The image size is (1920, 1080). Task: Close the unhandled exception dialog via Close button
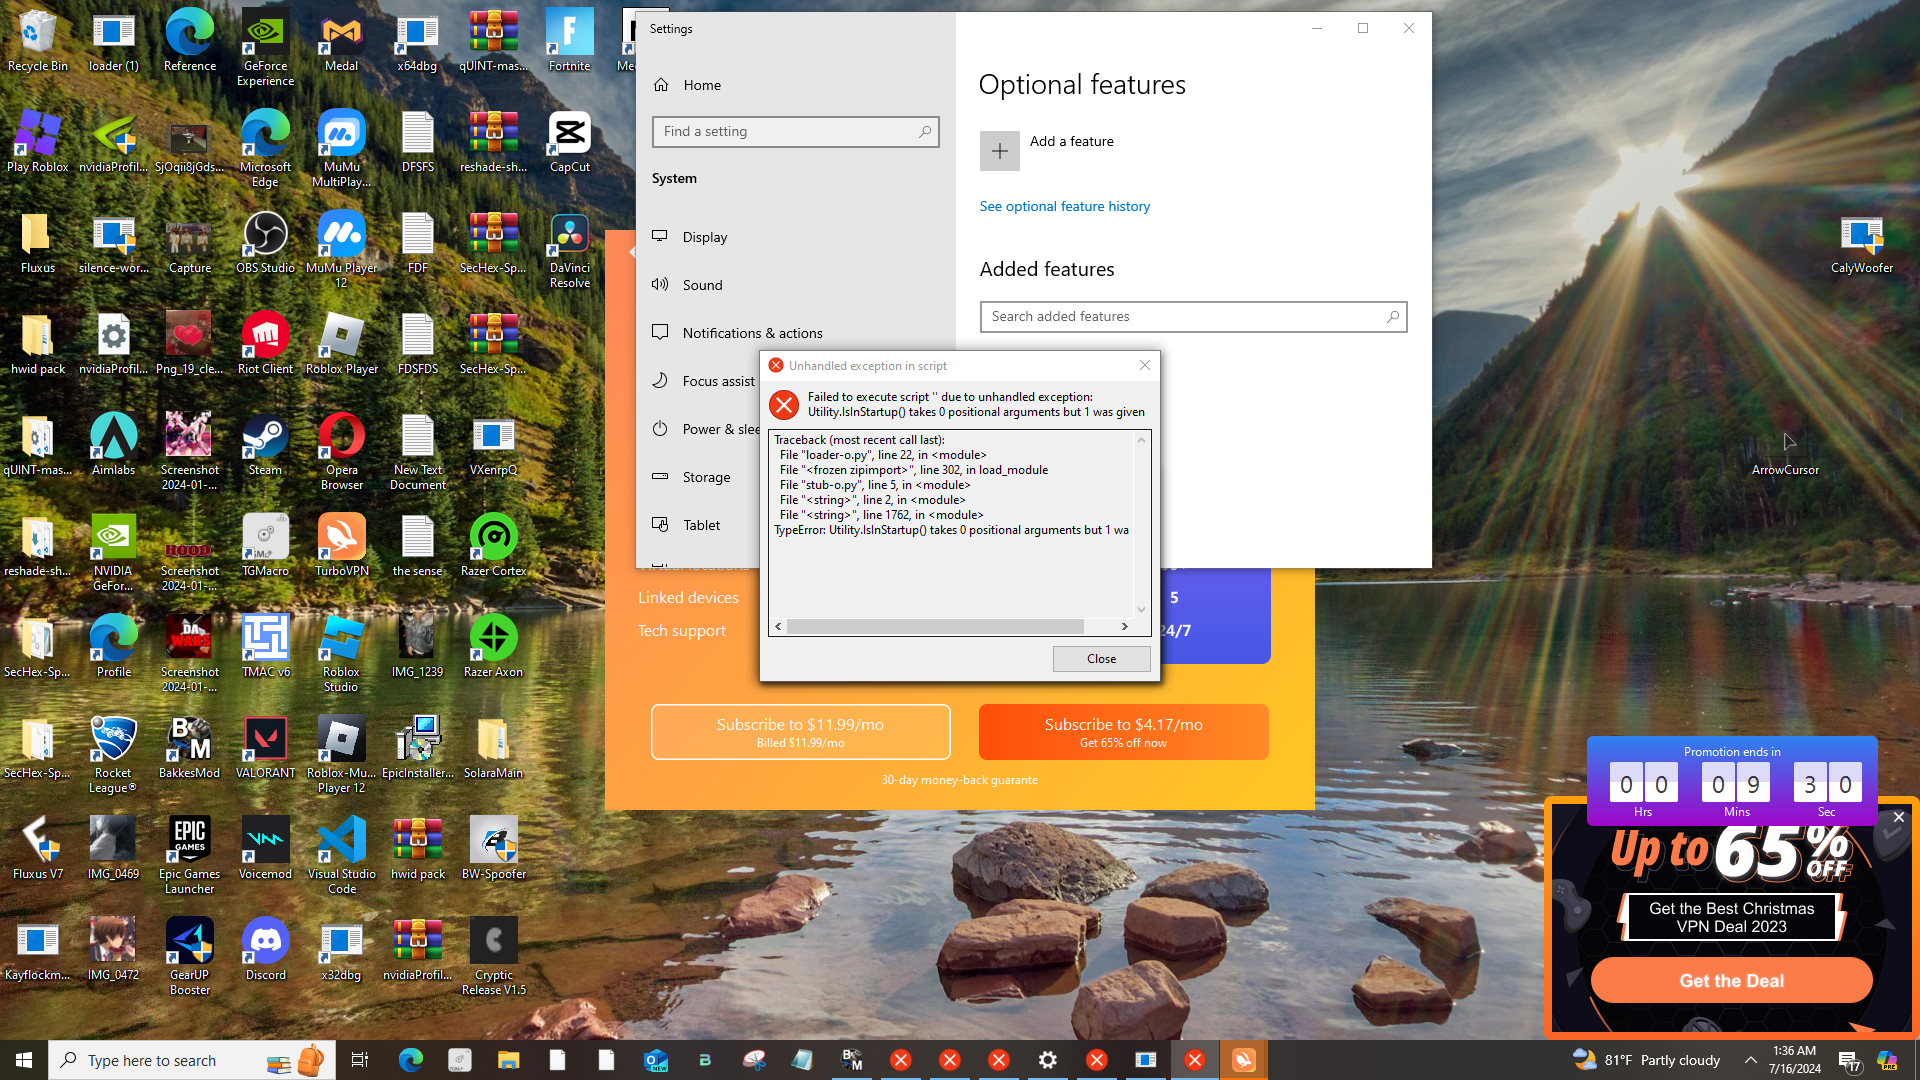tap(1101, 658)
